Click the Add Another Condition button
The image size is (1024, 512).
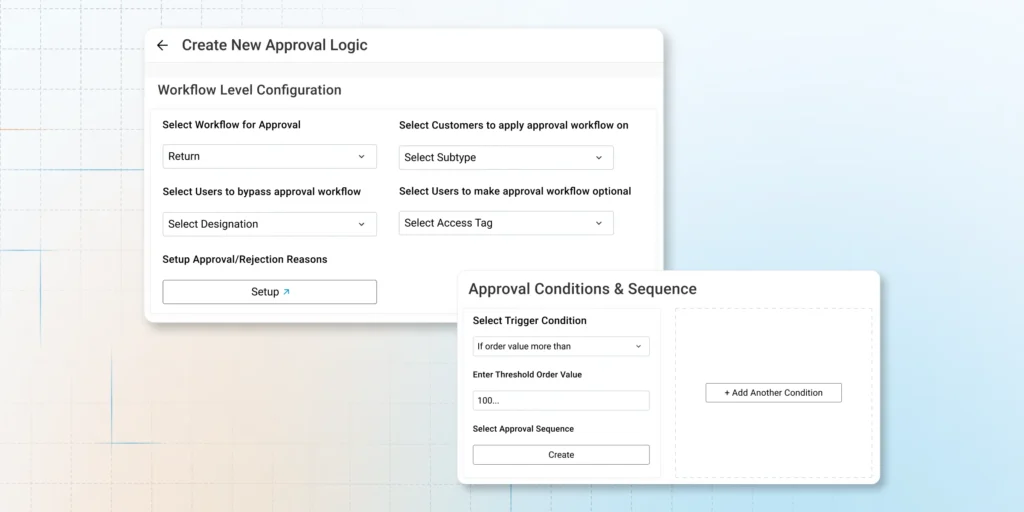[773, 392]
